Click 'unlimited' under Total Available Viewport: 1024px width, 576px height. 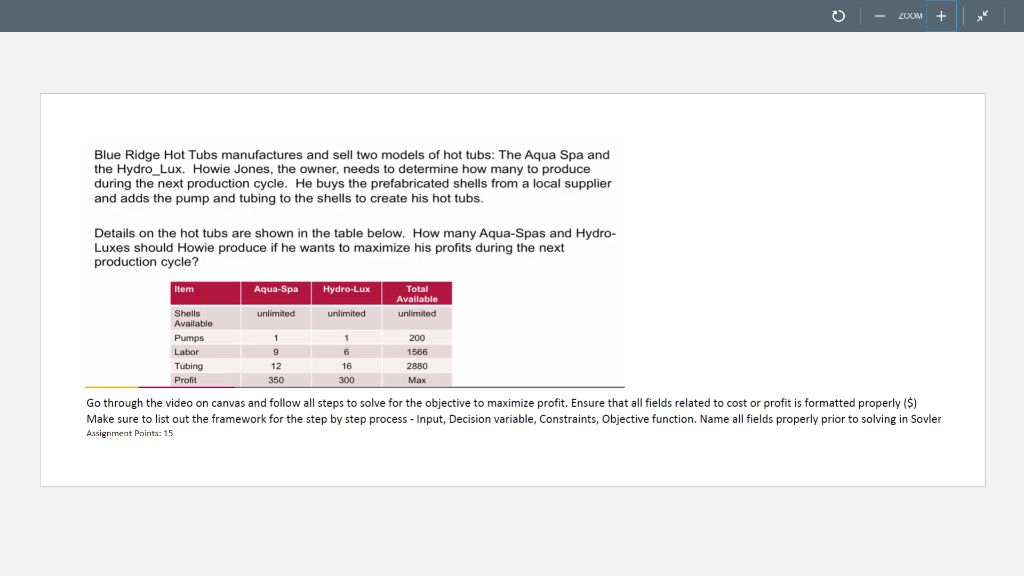[417, 313]
